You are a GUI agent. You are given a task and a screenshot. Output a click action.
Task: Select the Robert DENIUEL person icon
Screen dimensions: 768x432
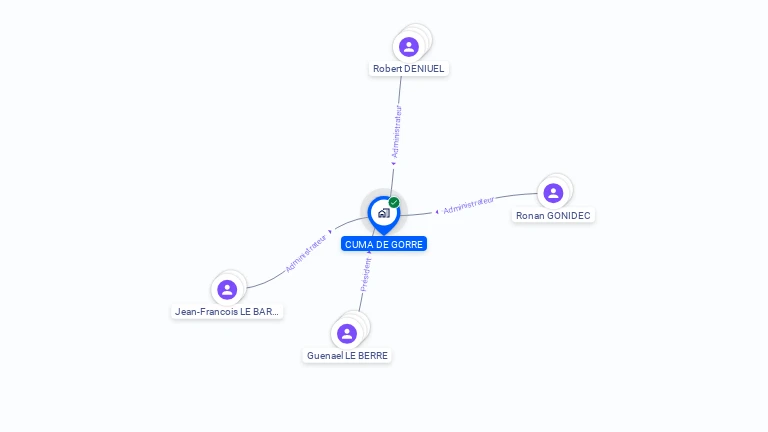pyautogui.click(x=408, y=47)
